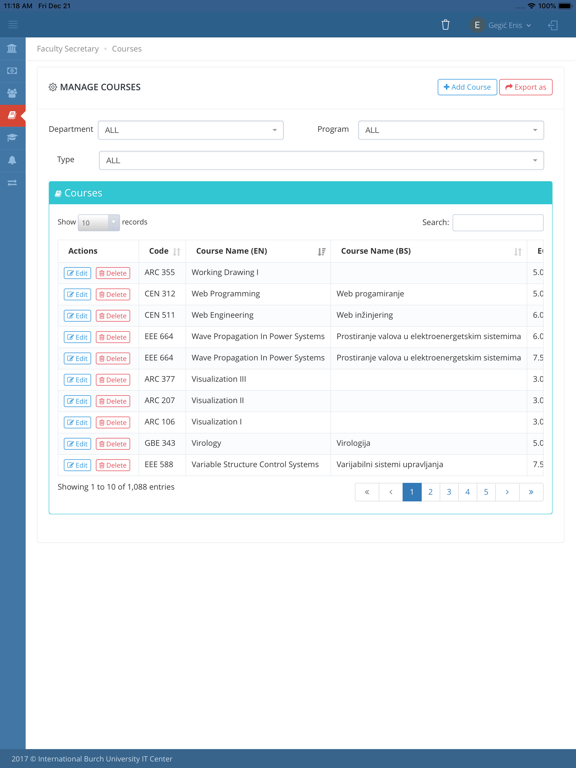Image resolution: width=576 pixels, height=768 pixels.
Task: Delete the CEN 511 Web Engineering course
Action: (x=113, y=316)
